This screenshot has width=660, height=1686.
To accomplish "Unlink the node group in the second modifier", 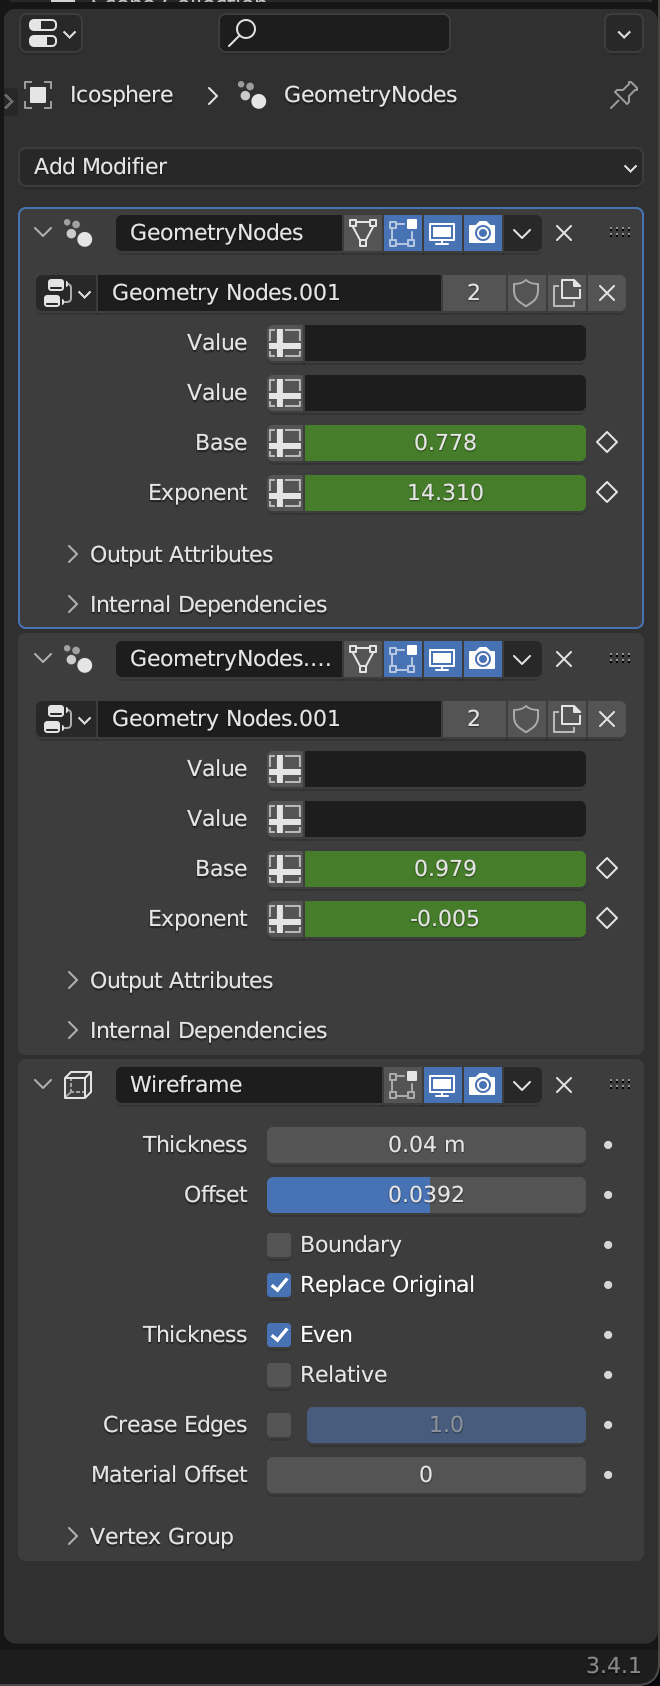I will pyautogui.click(x=607, y=719).
